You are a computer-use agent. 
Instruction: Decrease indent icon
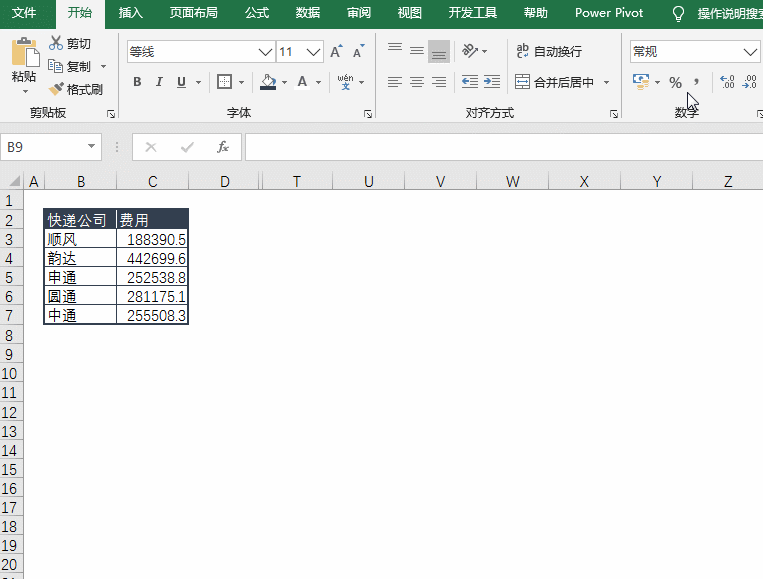[x=470, y=82]
